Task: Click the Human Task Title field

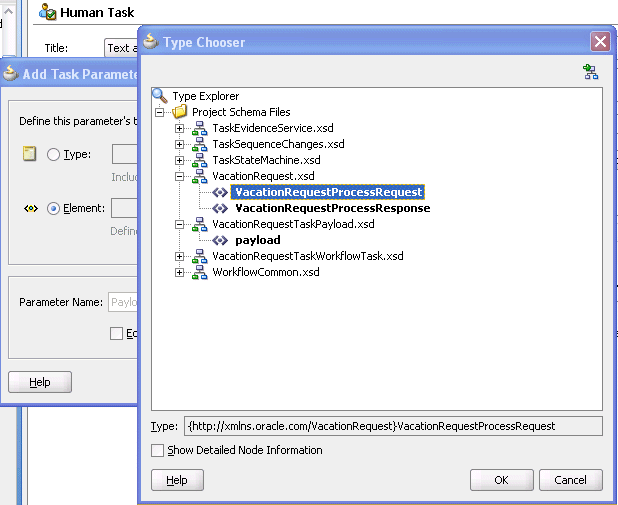Action: (121, 48)
